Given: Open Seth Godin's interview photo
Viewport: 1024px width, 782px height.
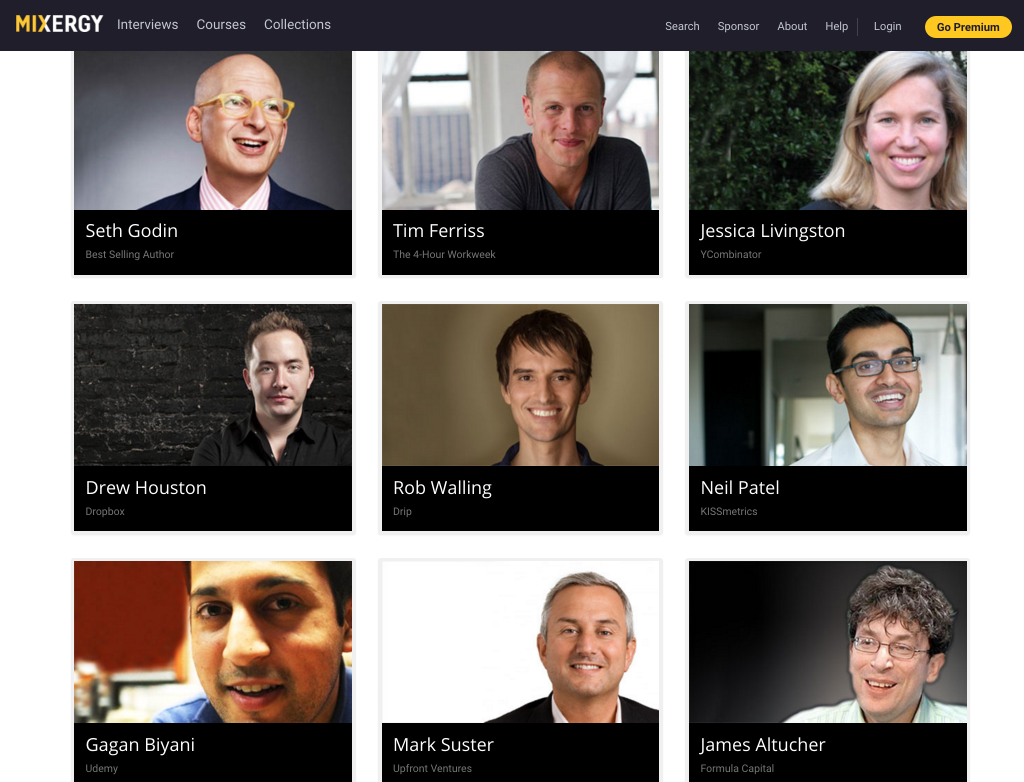Looking at the screenshot, I should [213, 131].
